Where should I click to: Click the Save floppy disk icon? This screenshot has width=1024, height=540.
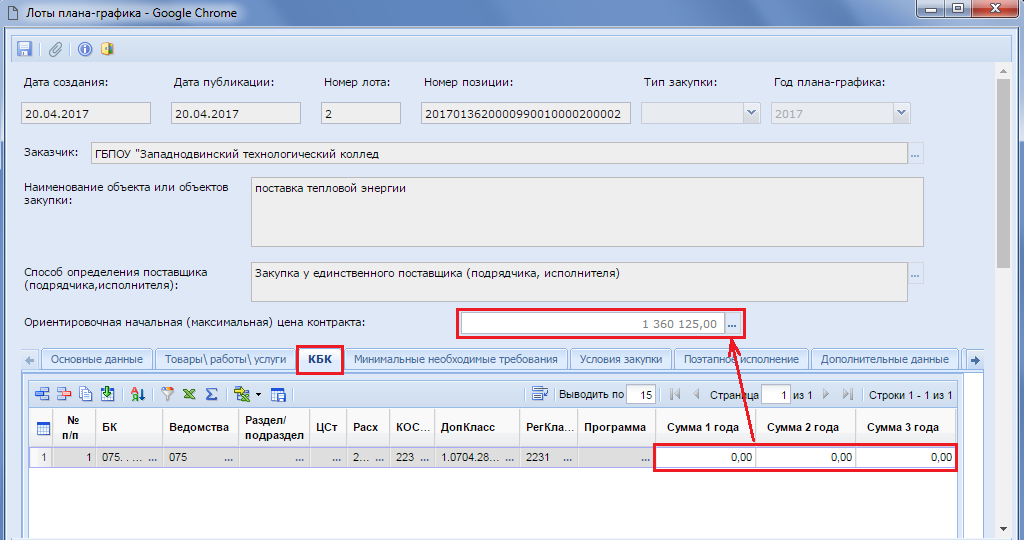pos(26,49)
